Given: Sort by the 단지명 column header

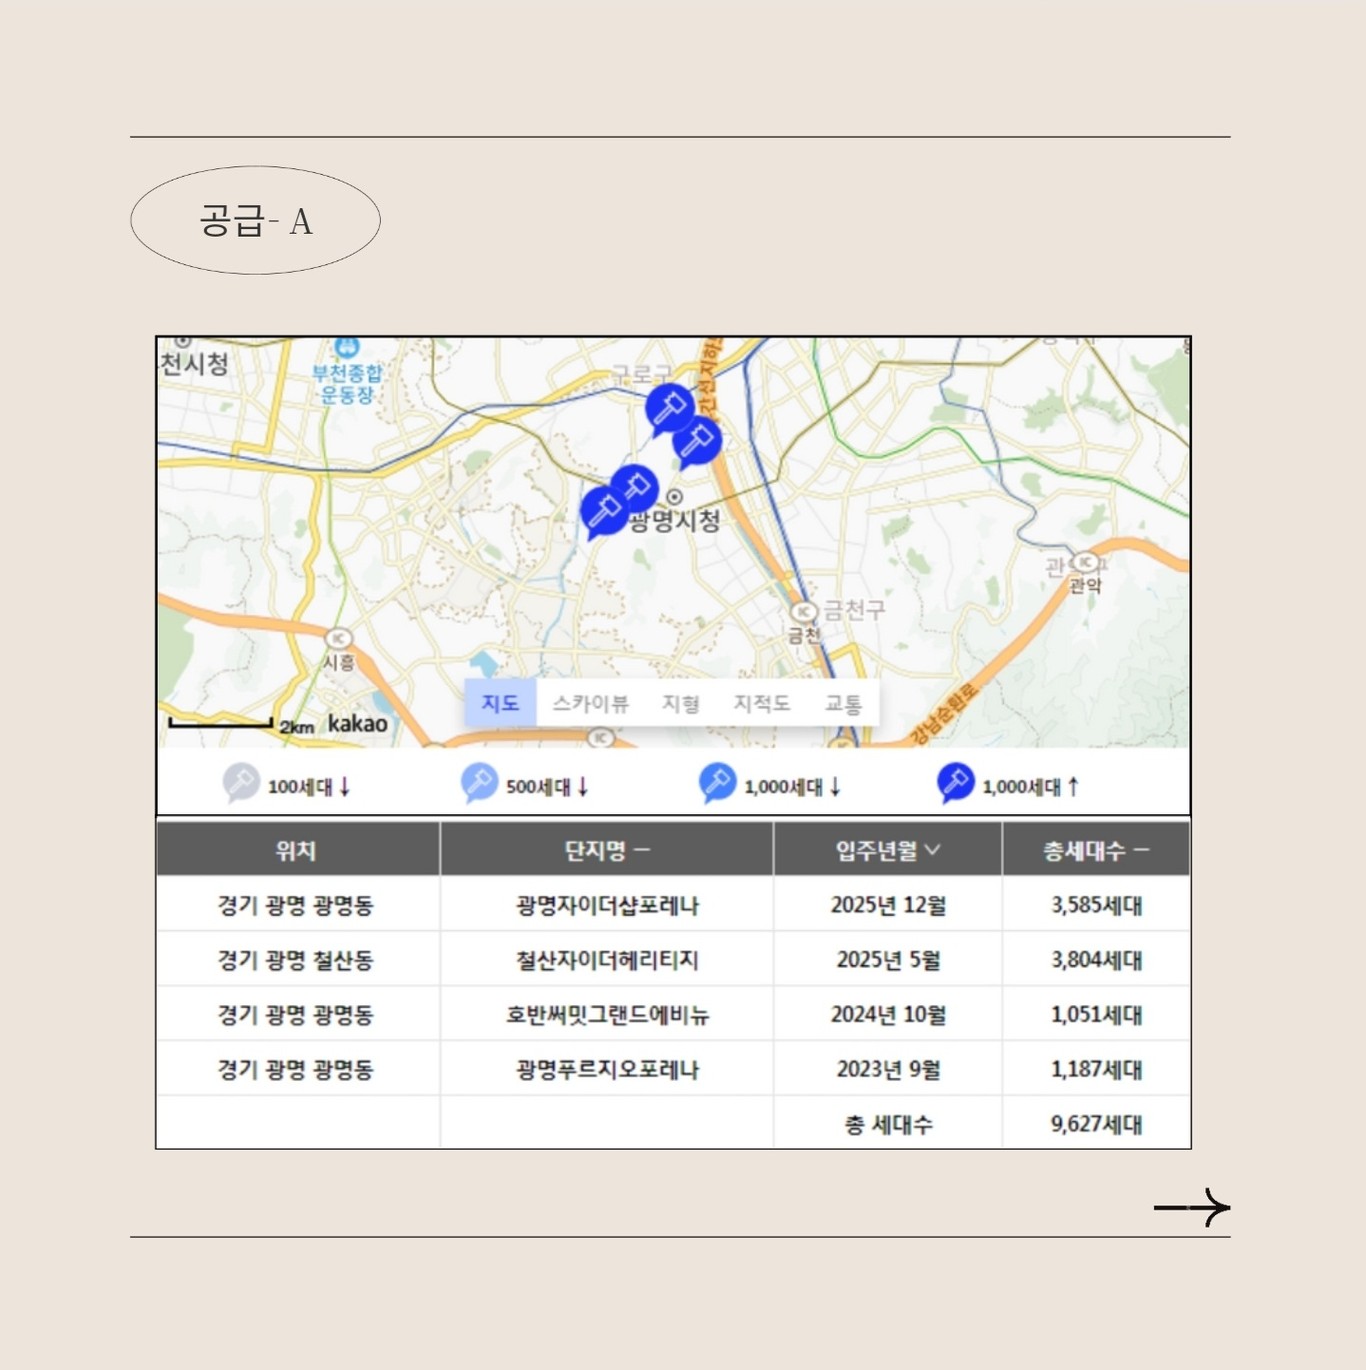Looking at the screenshot, I should (607, 850).
